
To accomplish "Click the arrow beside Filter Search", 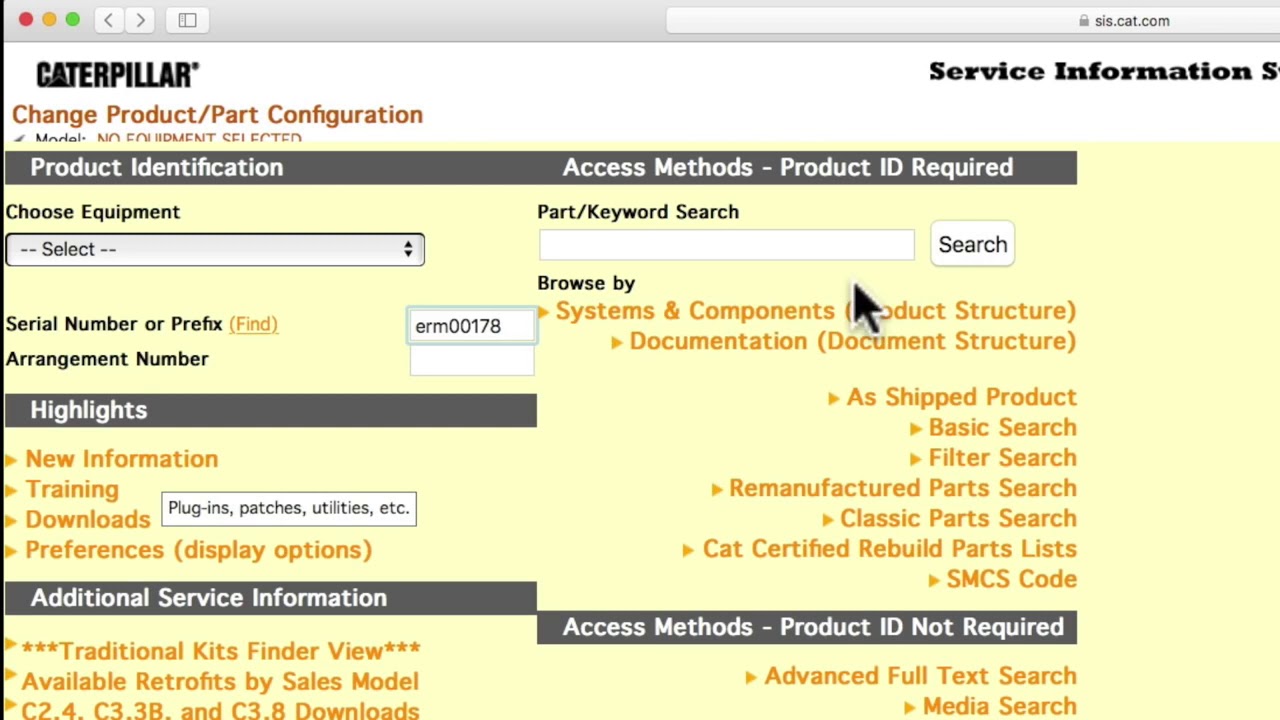I will click(x=916, y=459).
